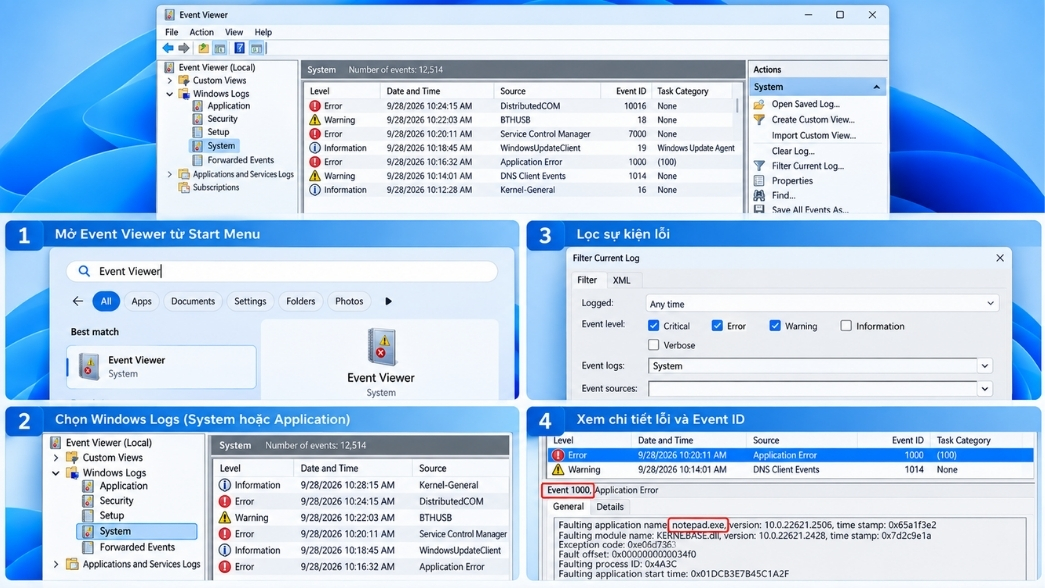Sort by Event ID column in top window
The image size is (1045, 588).
pos(630,91)
